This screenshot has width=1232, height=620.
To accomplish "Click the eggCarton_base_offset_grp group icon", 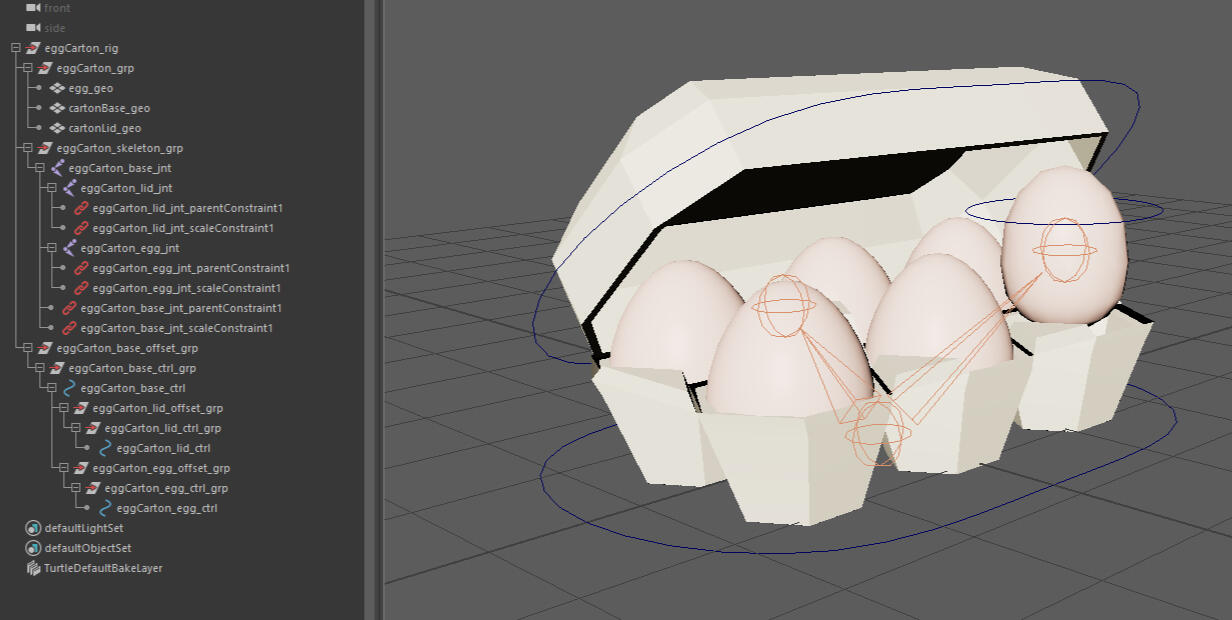I will [45, 348].
